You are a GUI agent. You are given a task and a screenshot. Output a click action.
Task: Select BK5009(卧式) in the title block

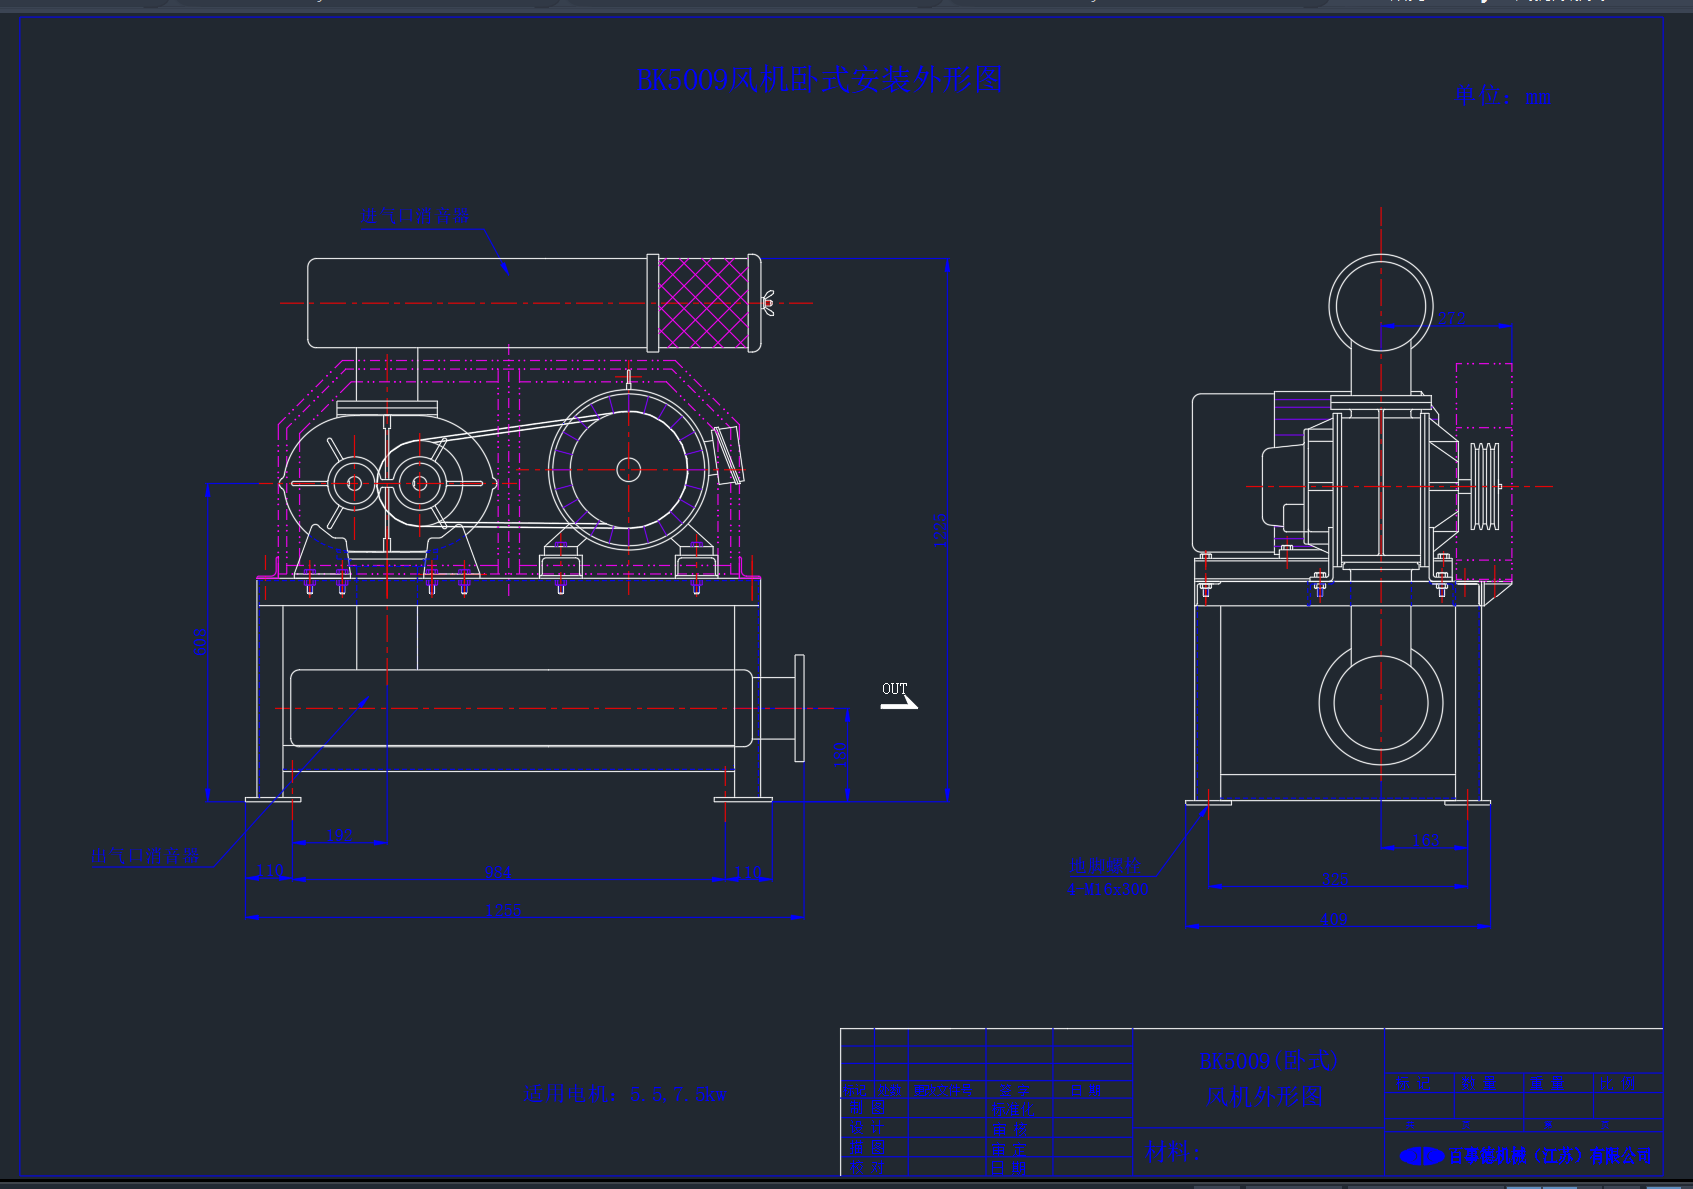click(1268, 1061)
